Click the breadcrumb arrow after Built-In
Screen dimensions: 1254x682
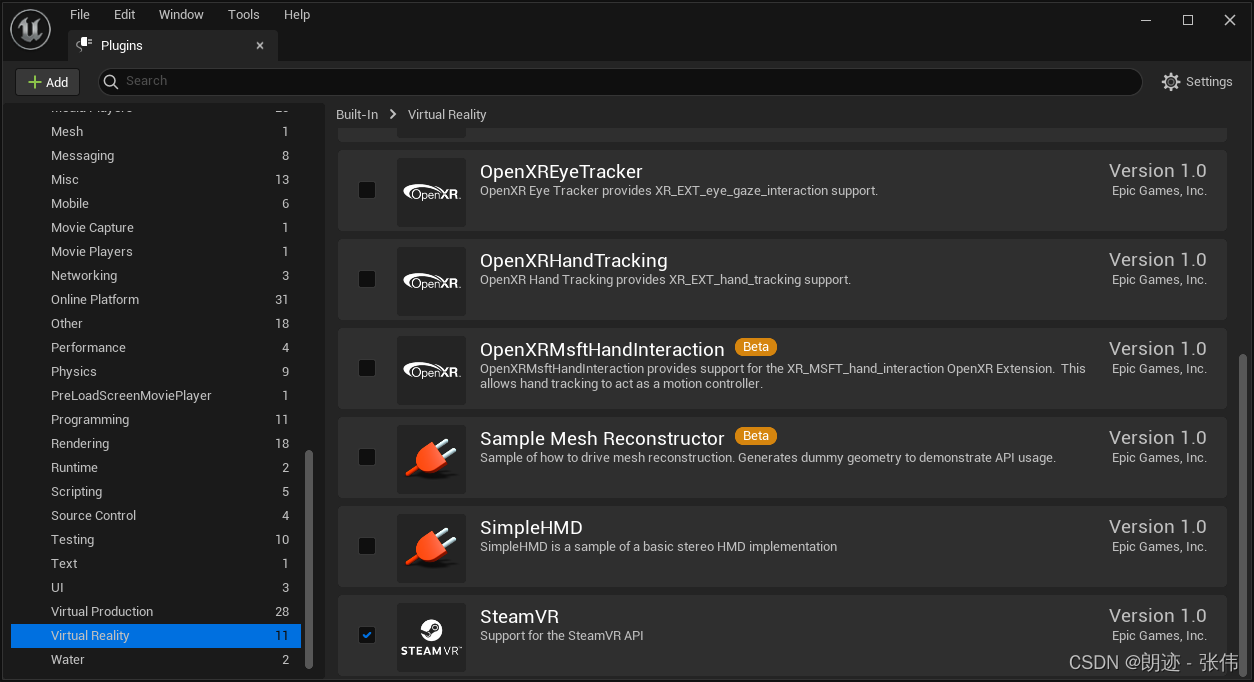point(393,115)
